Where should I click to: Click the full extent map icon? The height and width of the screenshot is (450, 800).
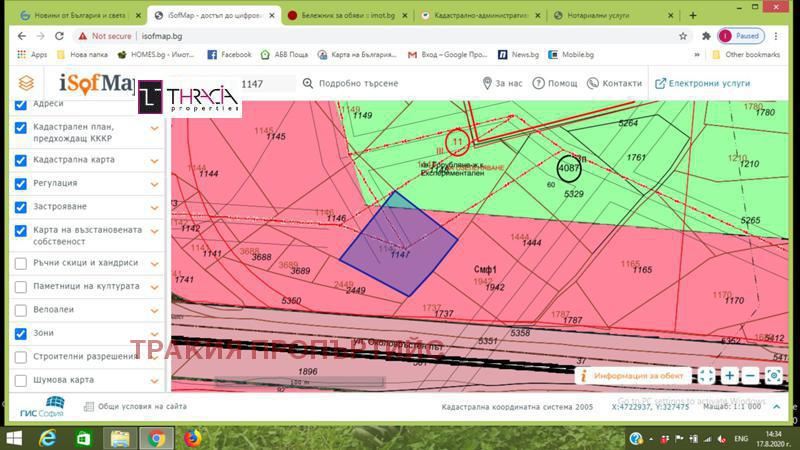[707, 376]
